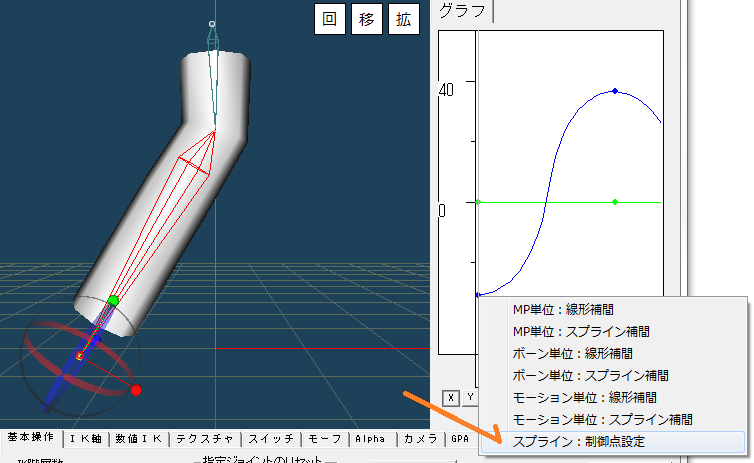This screenshot has height=463, width=754.
Task: Click the green joint point on the cylinder
Action: (113, 300)
